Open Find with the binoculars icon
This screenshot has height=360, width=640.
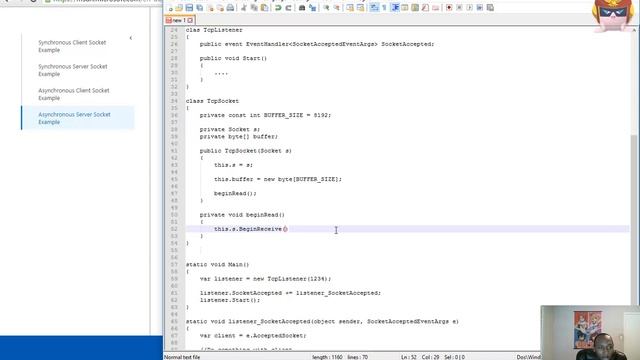coord(302,8)
